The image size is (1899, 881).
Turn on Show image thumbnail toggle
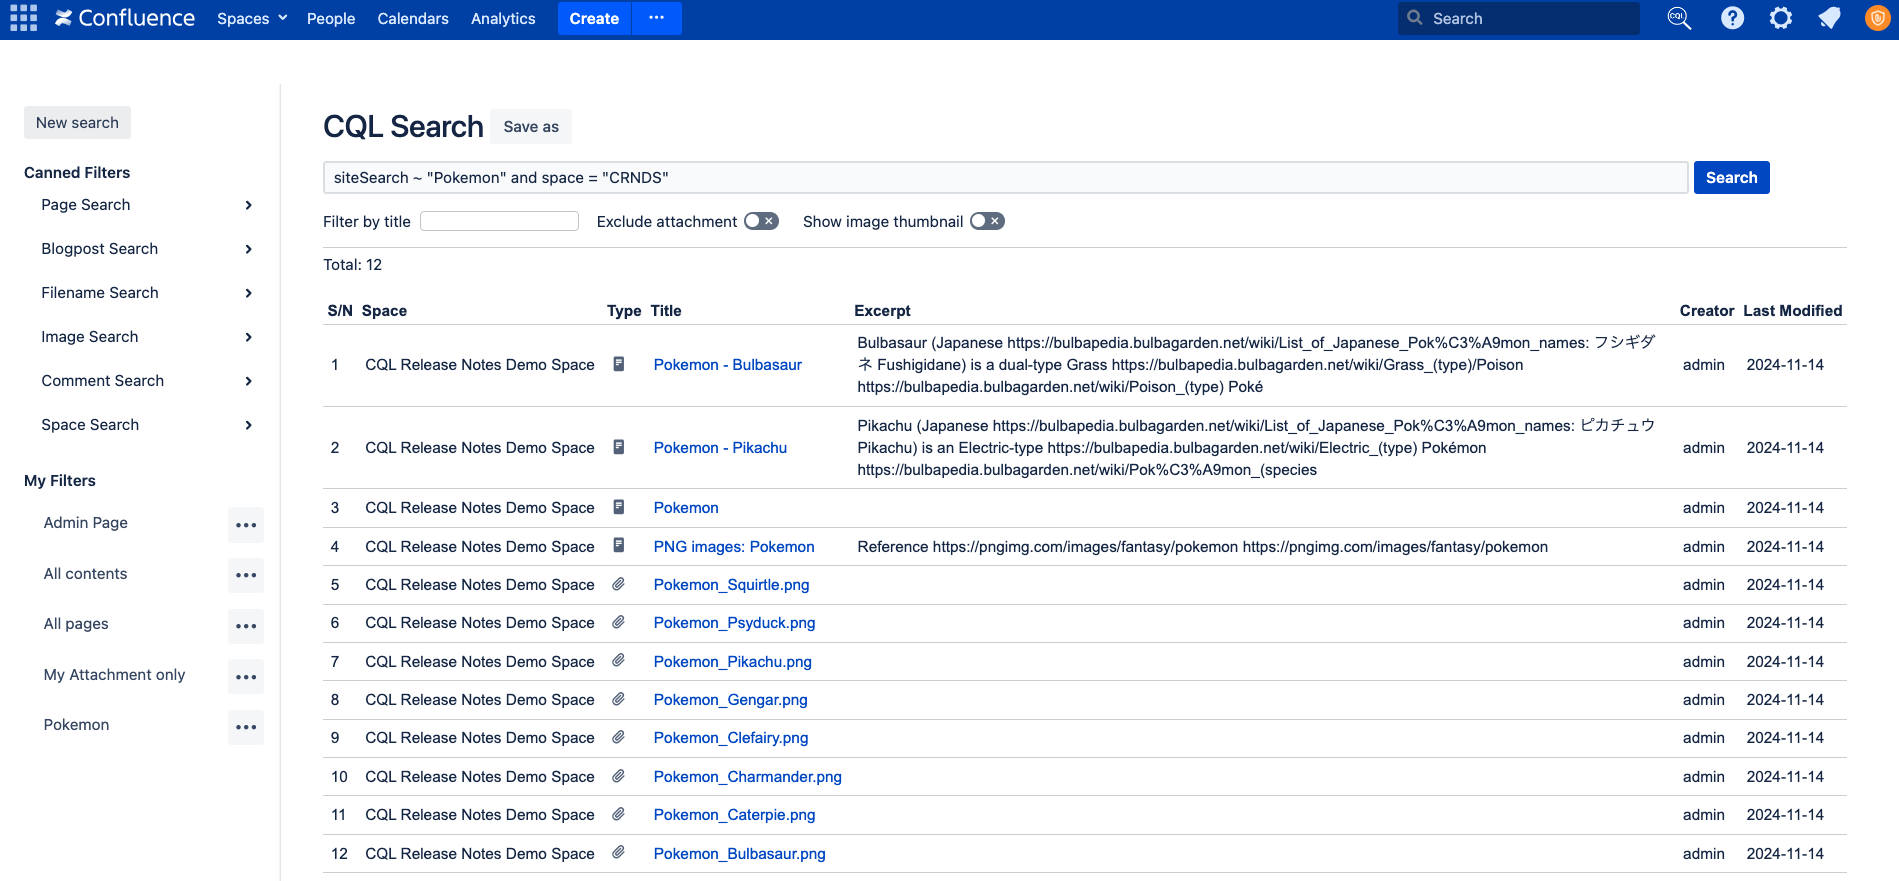pos(987,221)
